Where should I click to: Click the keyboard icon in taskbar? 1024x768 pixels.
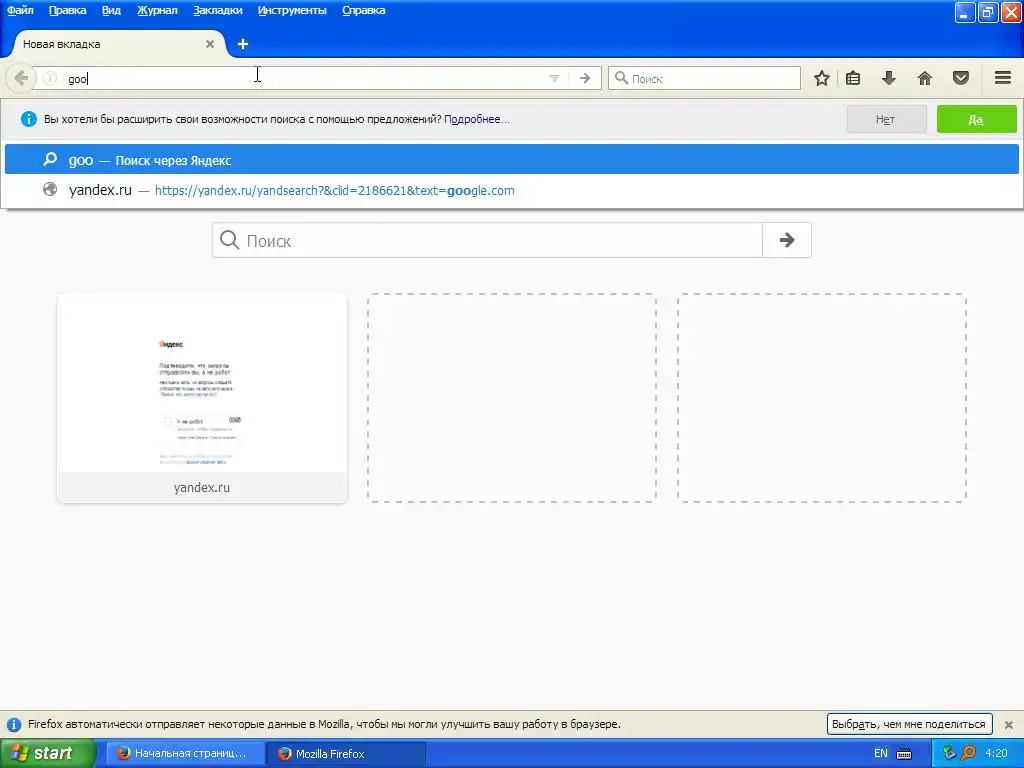click(904, 754)
